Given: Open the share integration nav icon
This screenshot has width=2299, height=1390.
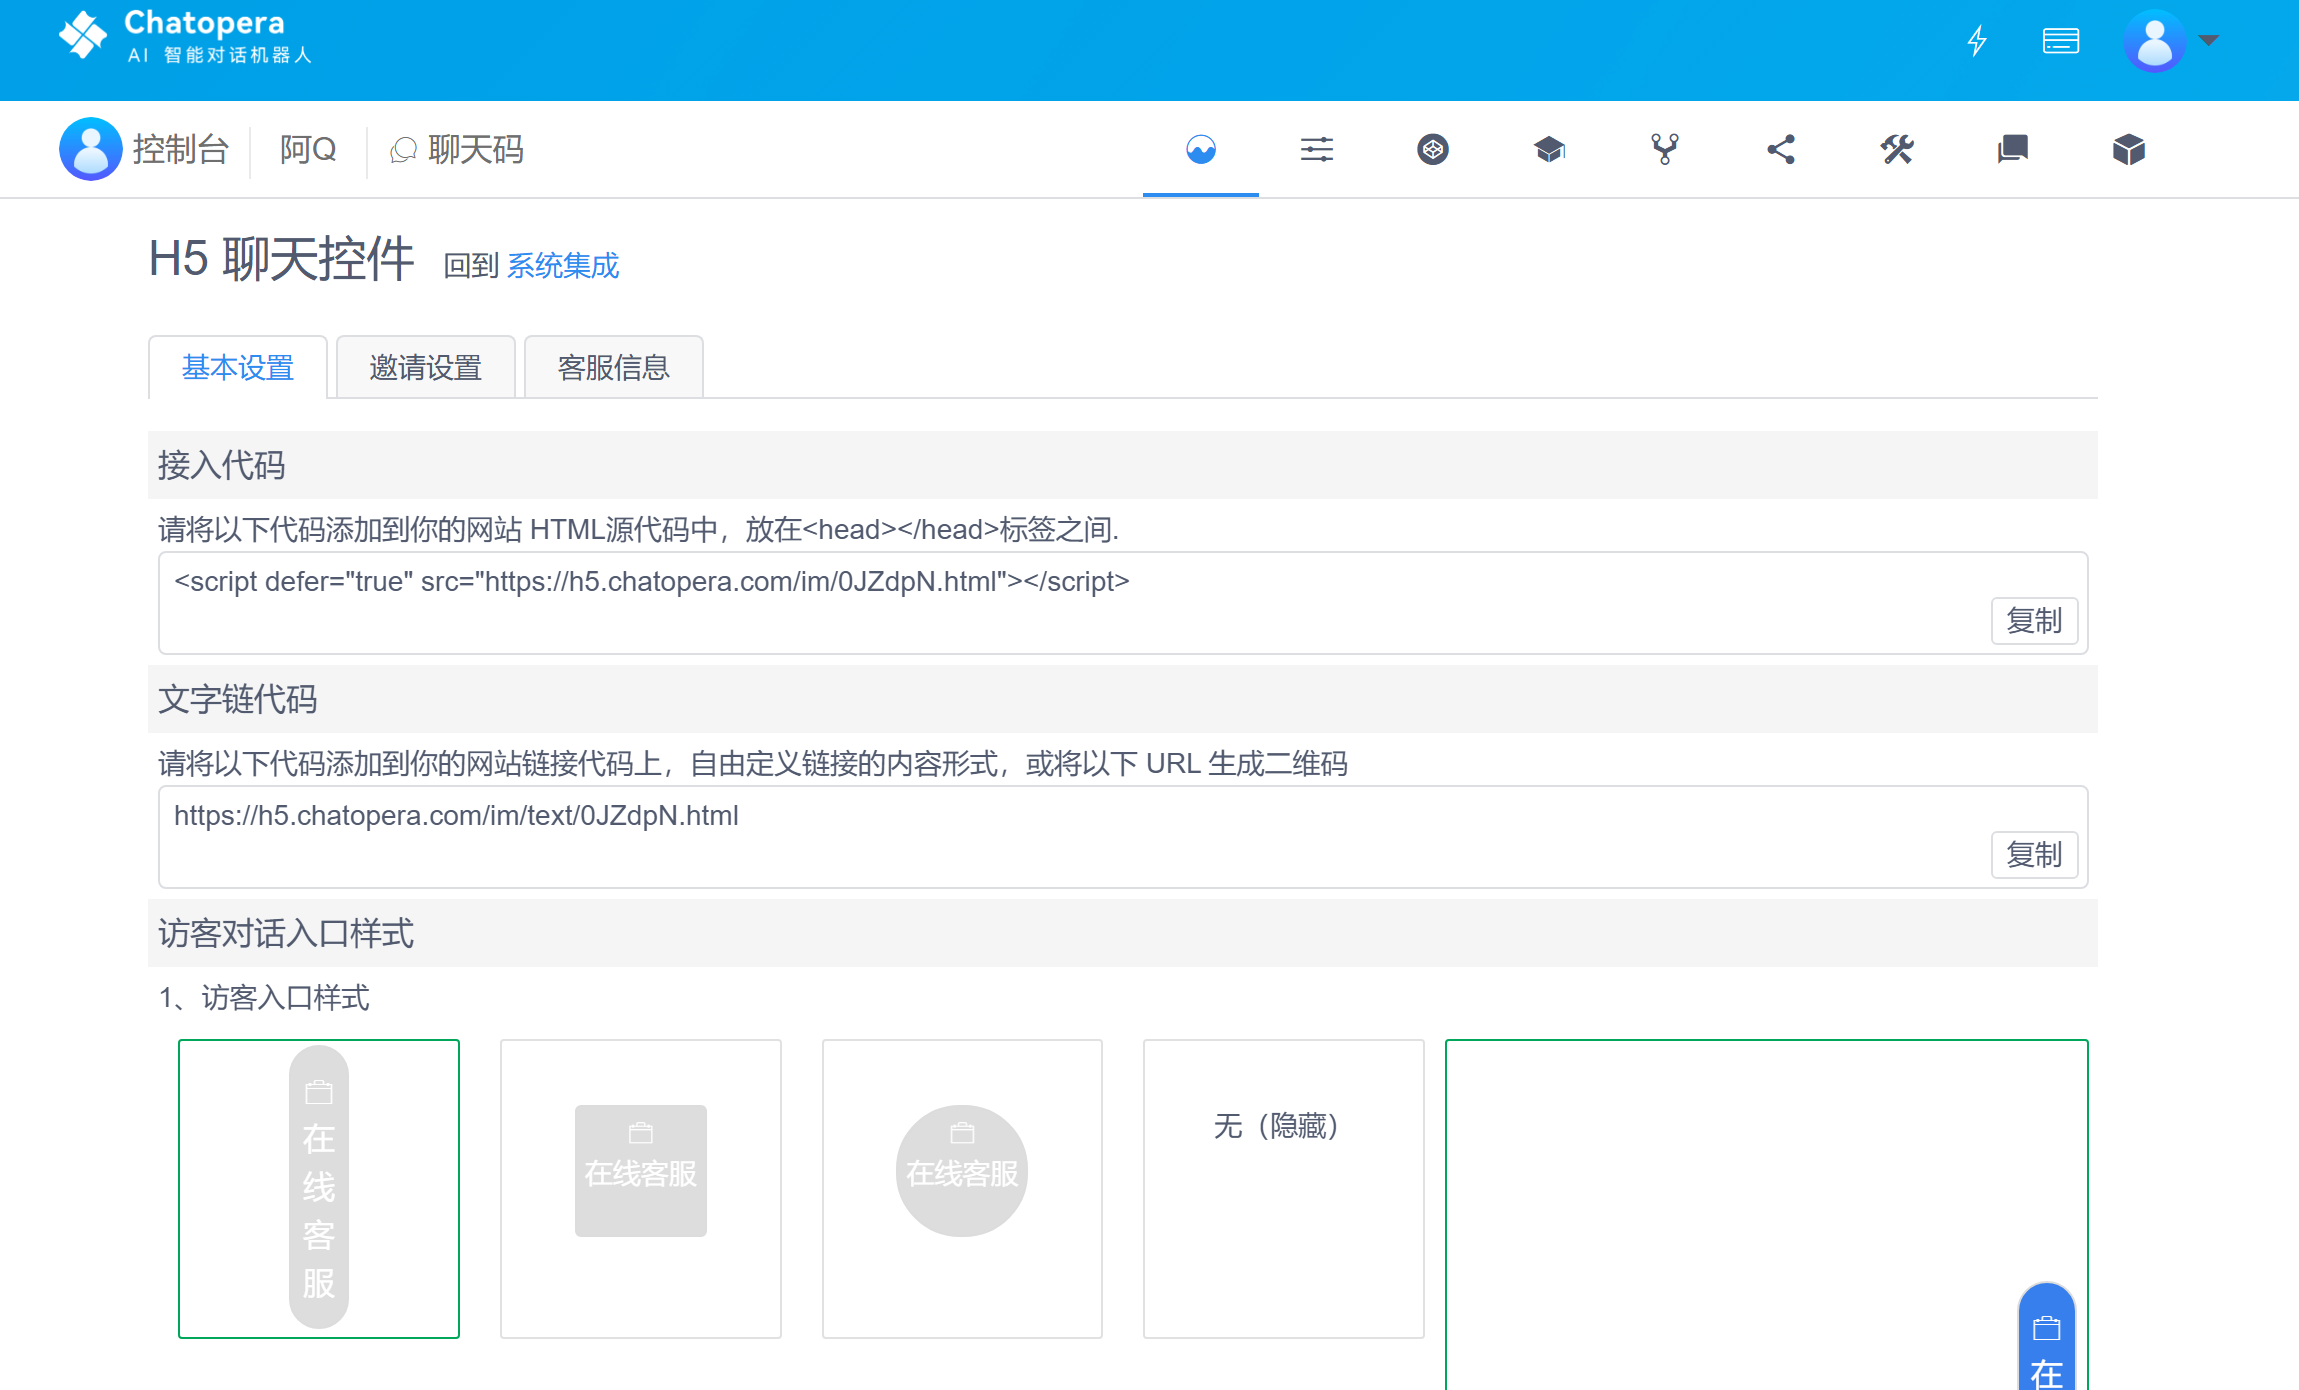Looking at the screenshot, I should (x=1781, y=150).
